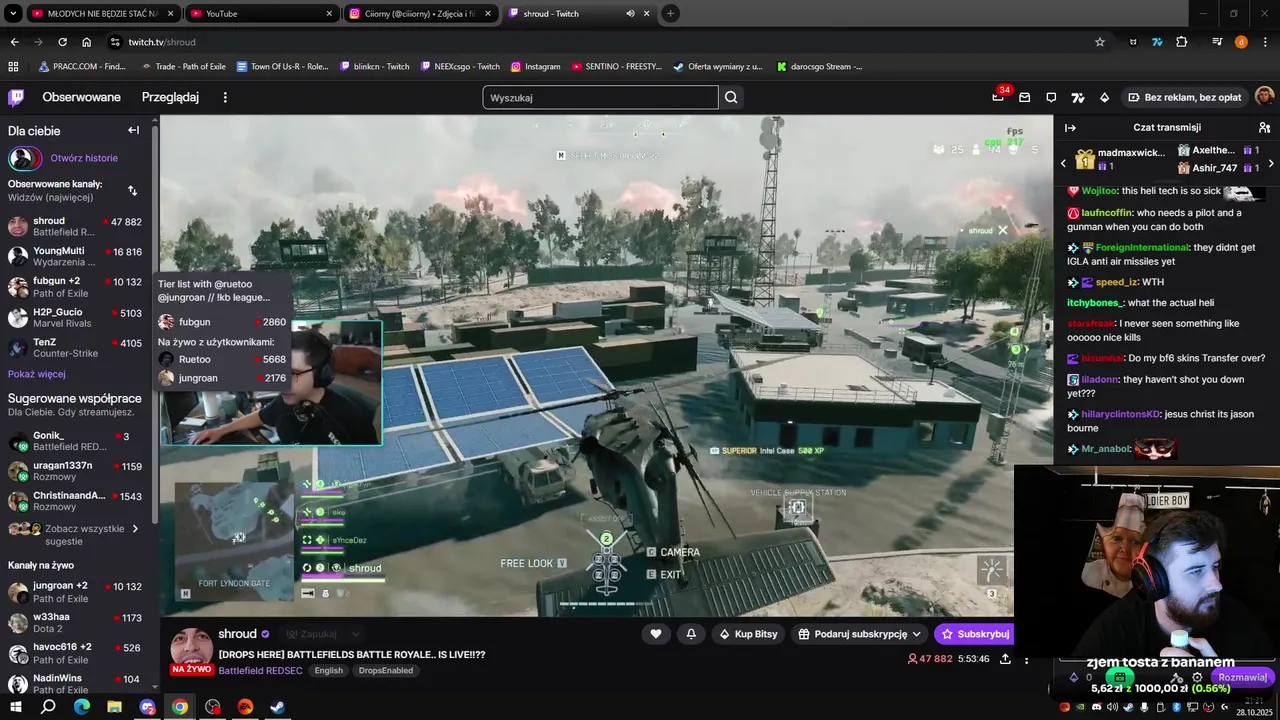
Task: Click the Bits diamond icon in header
Action: 1104,97
